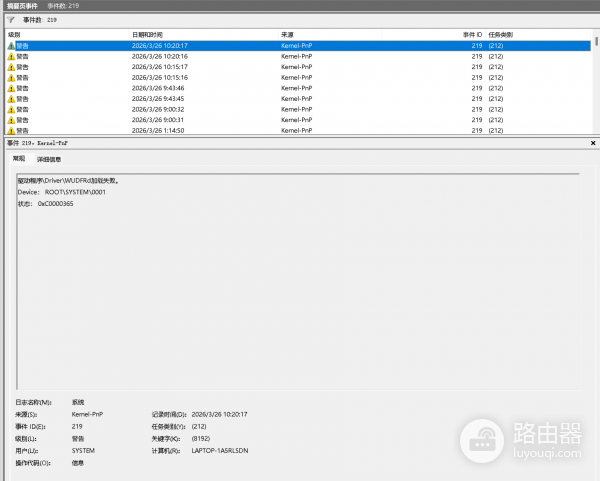Switch to the 详细信息 tab
The height and width of the screenshot is (481, 600).
coord(49,159)
